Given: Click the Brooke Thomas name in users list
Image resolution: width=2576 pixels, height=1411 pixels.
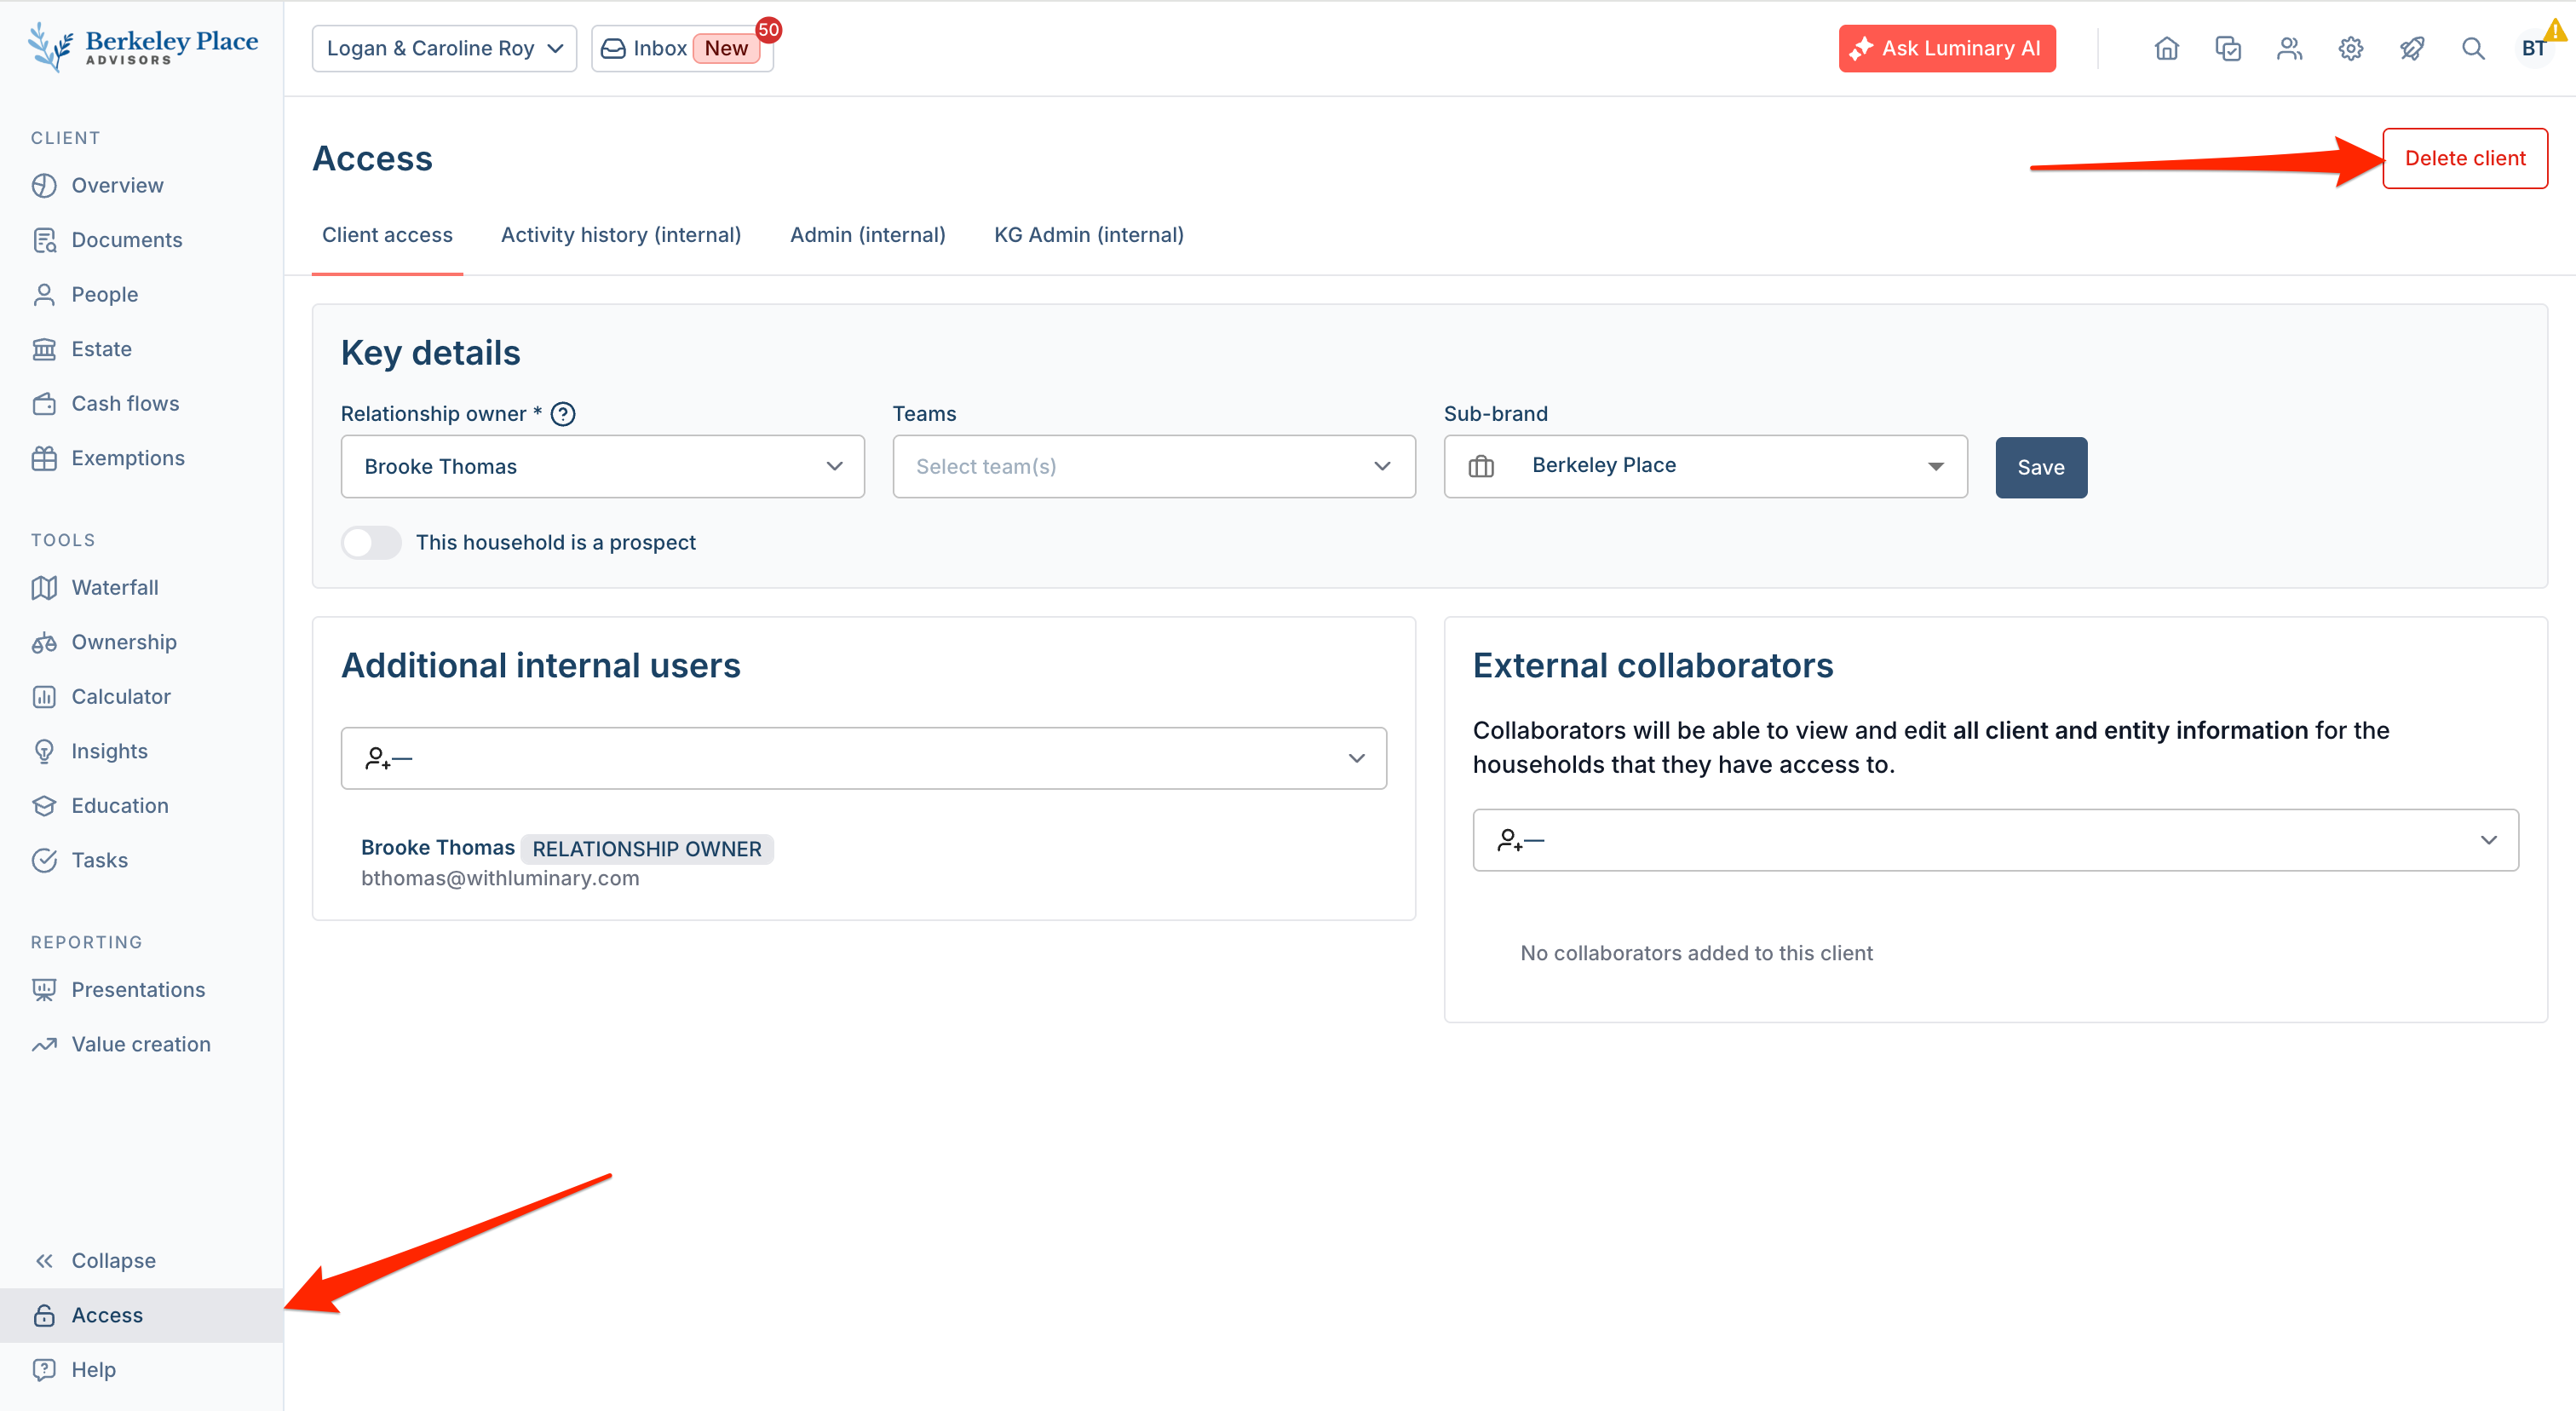Looking at the screenshot, I should coord(438,848).
